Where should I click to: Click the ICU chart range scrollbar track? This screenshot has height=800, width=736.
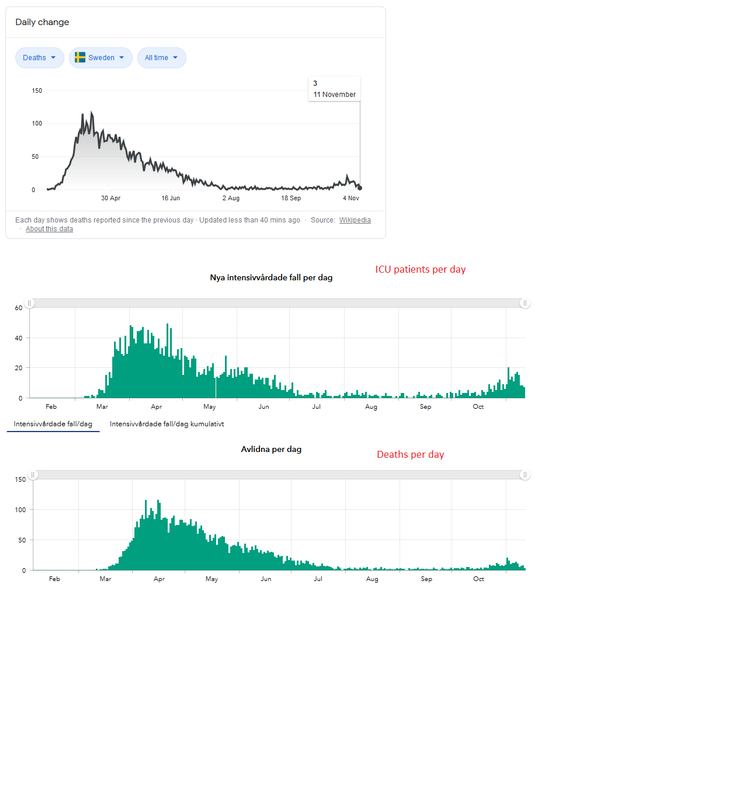click(277, 303)
